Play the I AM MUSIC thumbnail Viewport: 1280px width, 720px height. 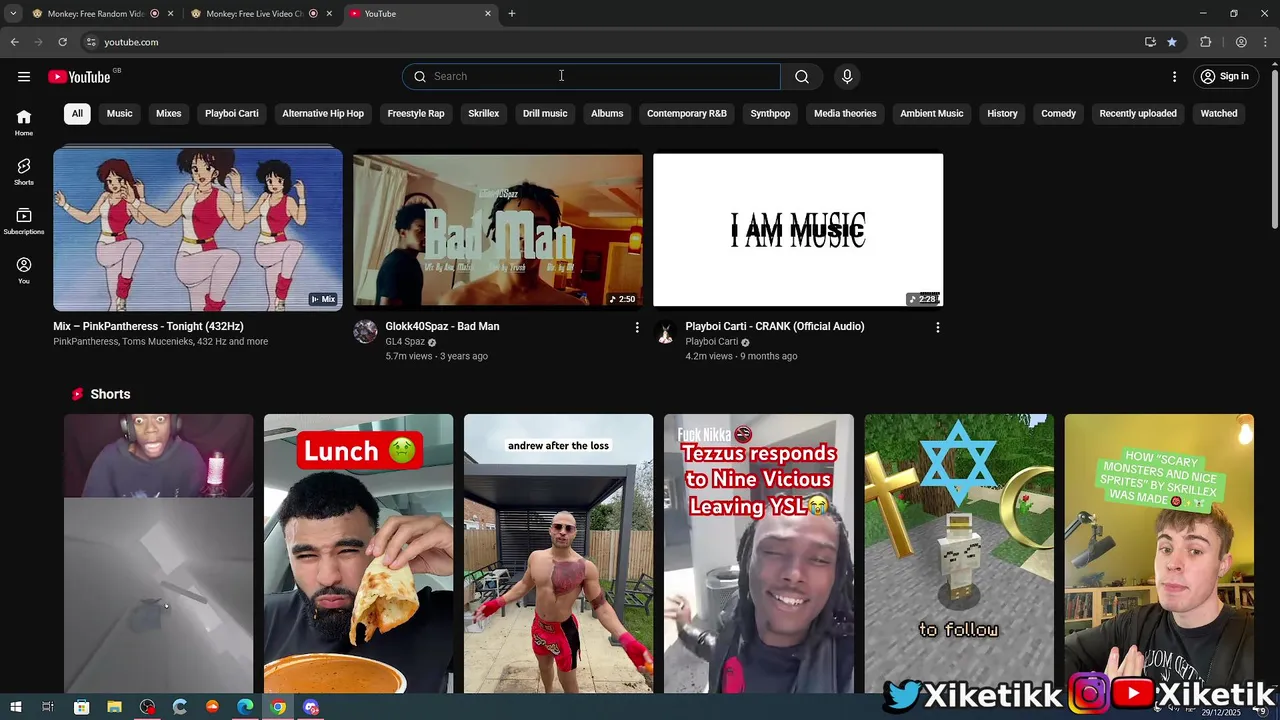798,230
